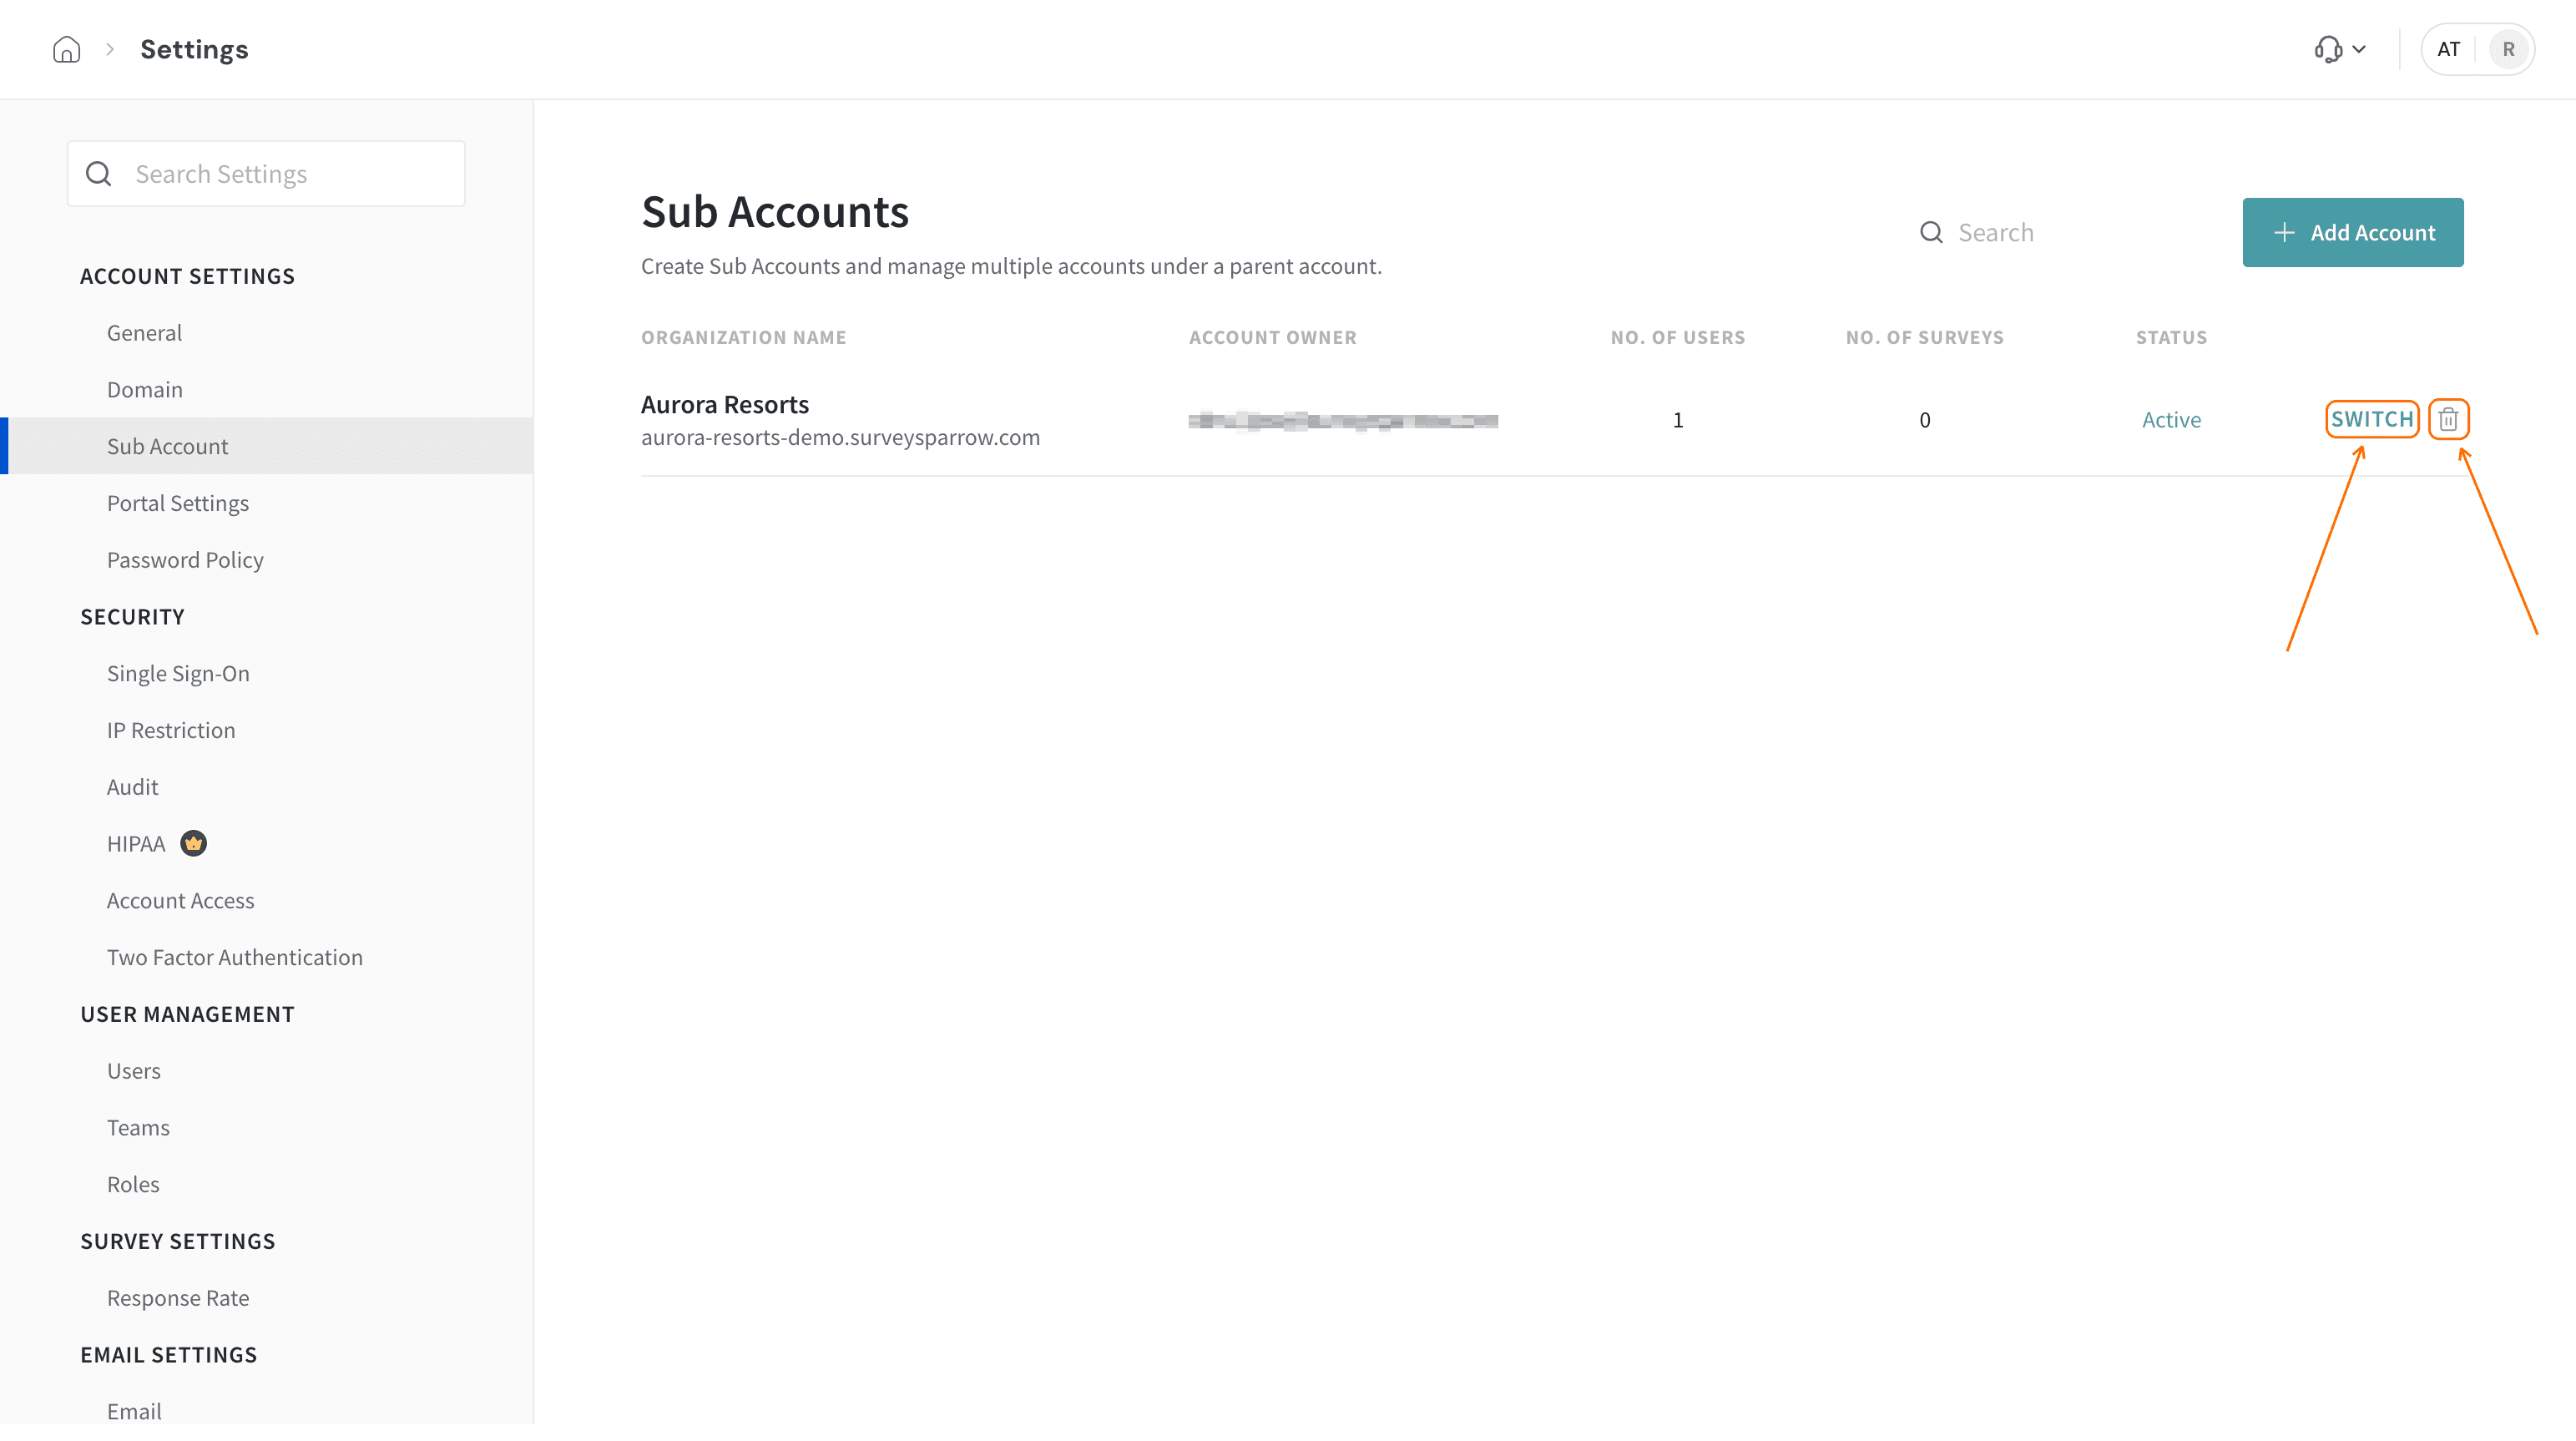Click the Settings breadcrumb title
The width and height of the screenshot is (2576, 1441).
194,49
